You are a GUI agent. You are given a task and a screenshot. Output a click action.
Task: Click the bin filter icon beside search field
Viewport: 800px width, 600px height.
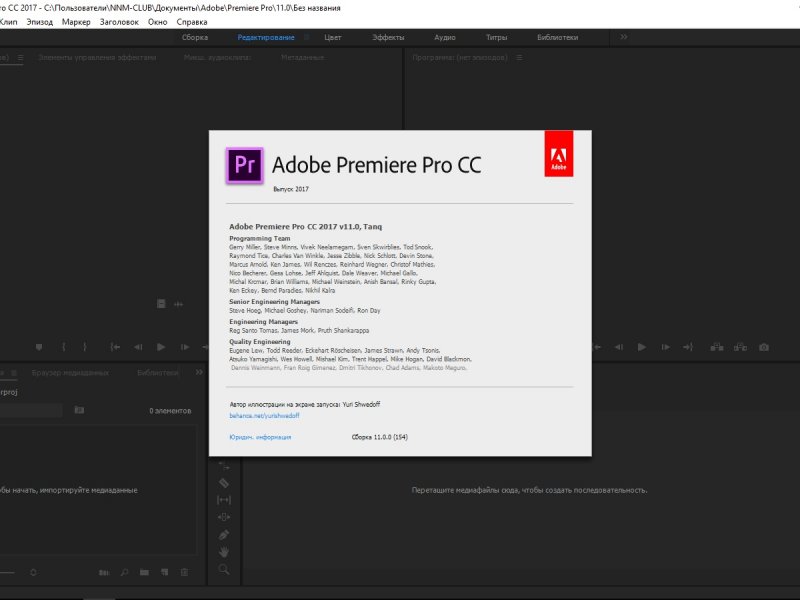pyautogui.click(x=79, y=410)
